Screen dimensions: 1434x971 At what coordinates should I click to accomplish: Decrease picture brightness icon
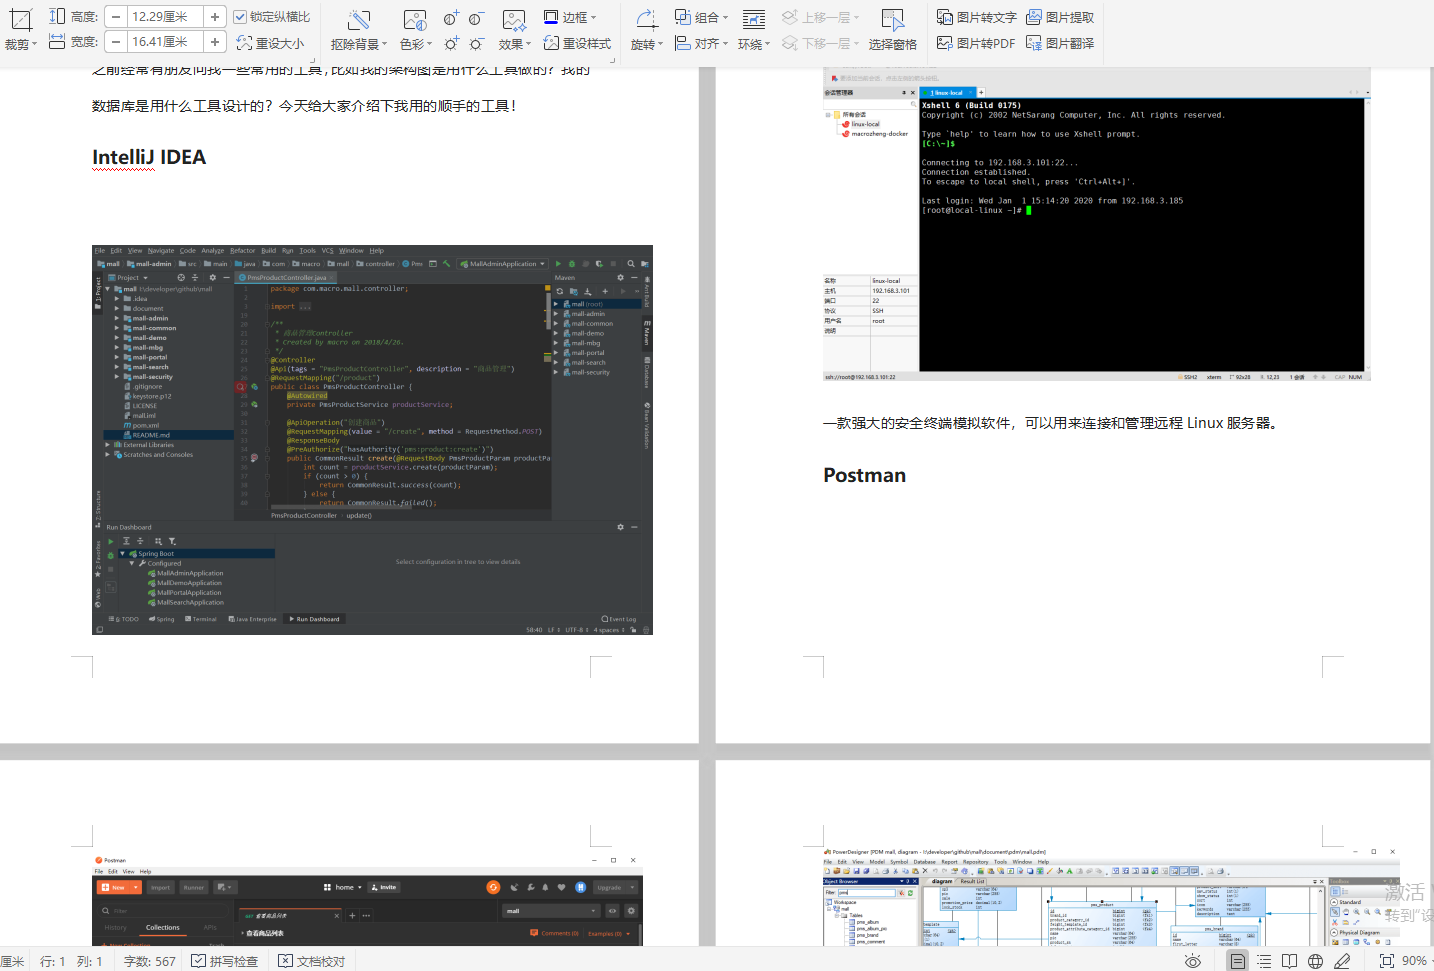pyautogui.click(x=476, y=44)
